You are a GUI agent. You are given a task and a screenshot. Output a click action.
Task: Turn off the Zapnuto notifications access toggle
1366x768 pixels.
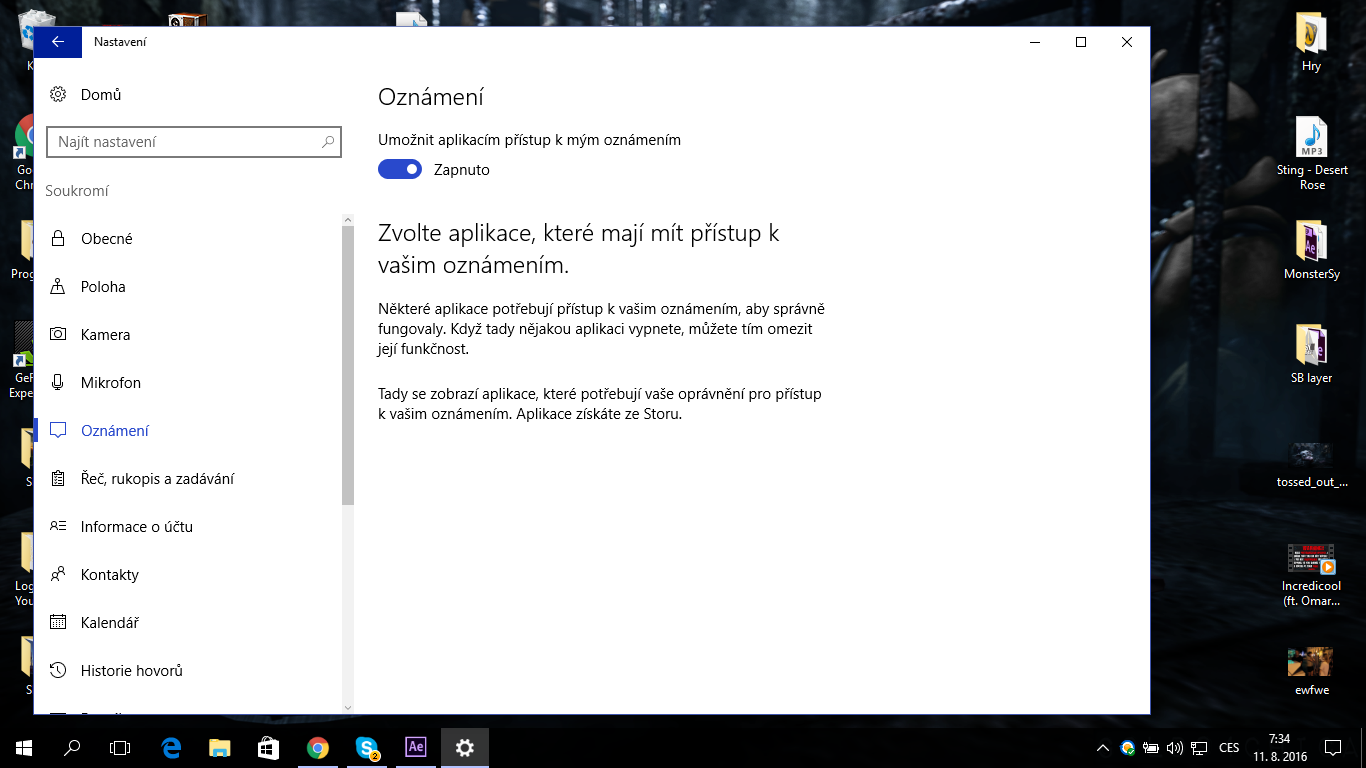point(400,170)
